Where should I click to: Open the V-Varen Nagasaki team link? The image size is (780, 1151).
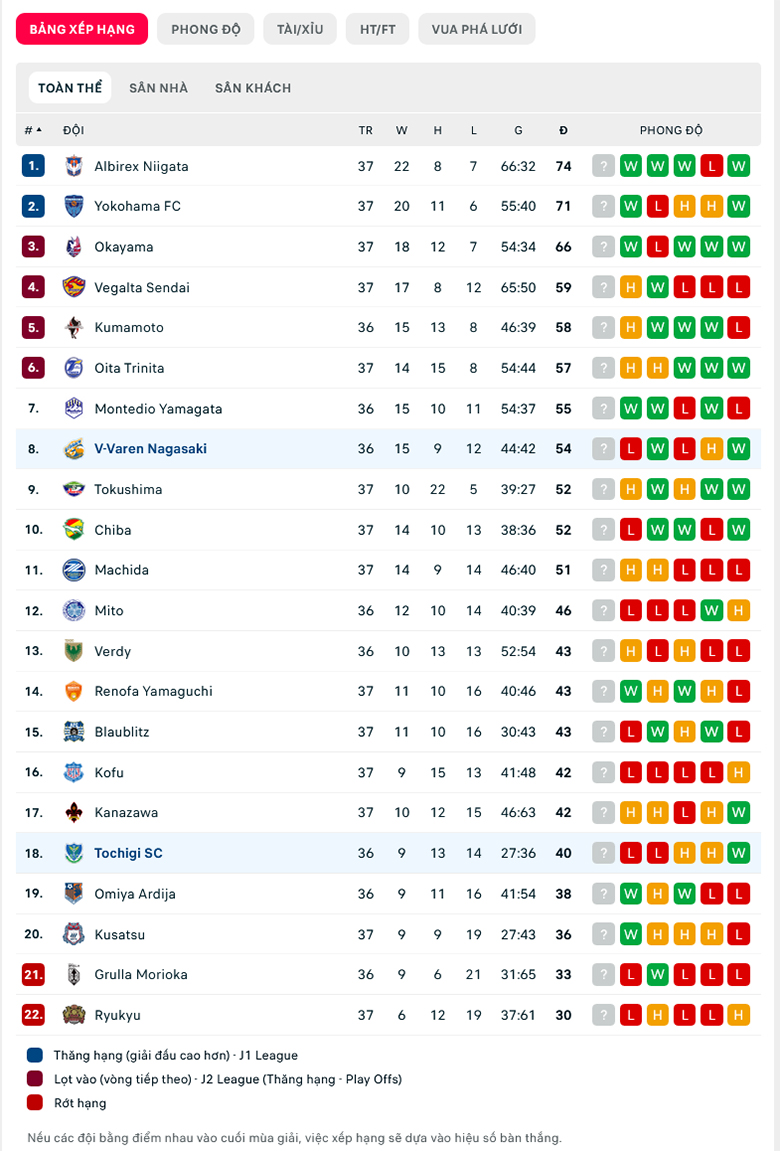pyautogui.click(x=150, y=449)
